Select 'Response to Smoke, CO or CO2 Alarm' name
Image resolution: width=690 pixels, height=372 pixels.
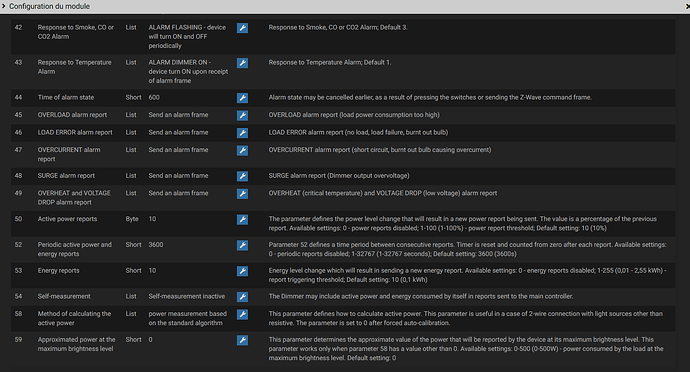click(76, 32)
